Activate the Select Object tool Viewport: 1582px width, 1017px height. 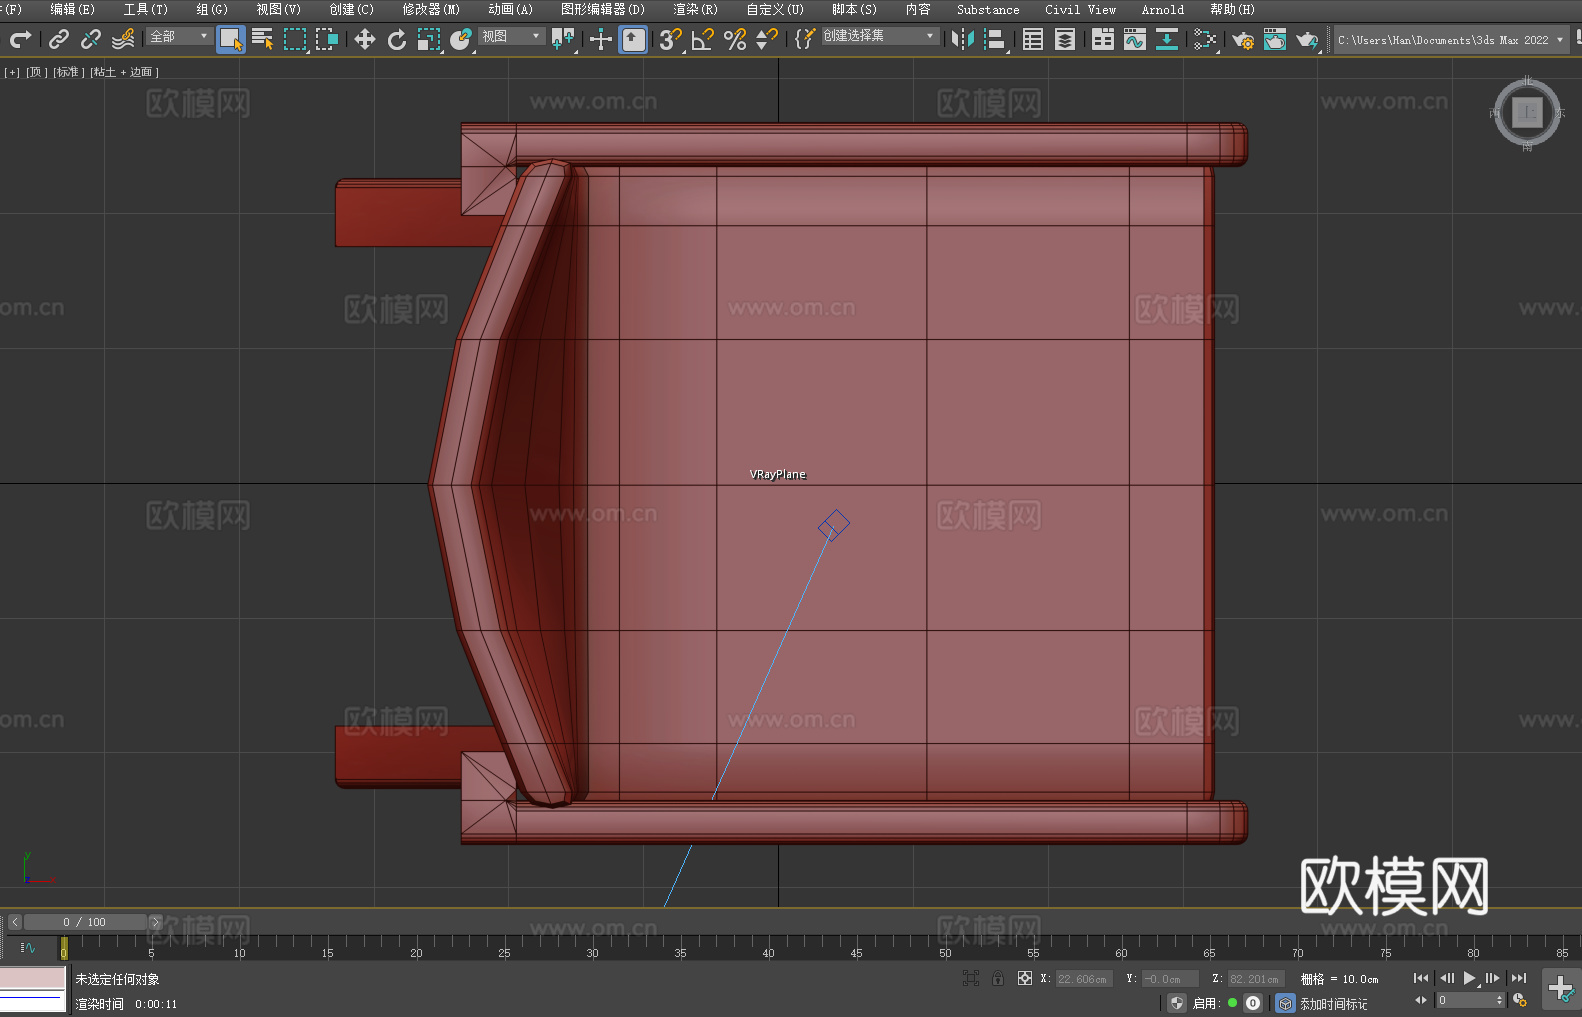click(x=231, y=39)
